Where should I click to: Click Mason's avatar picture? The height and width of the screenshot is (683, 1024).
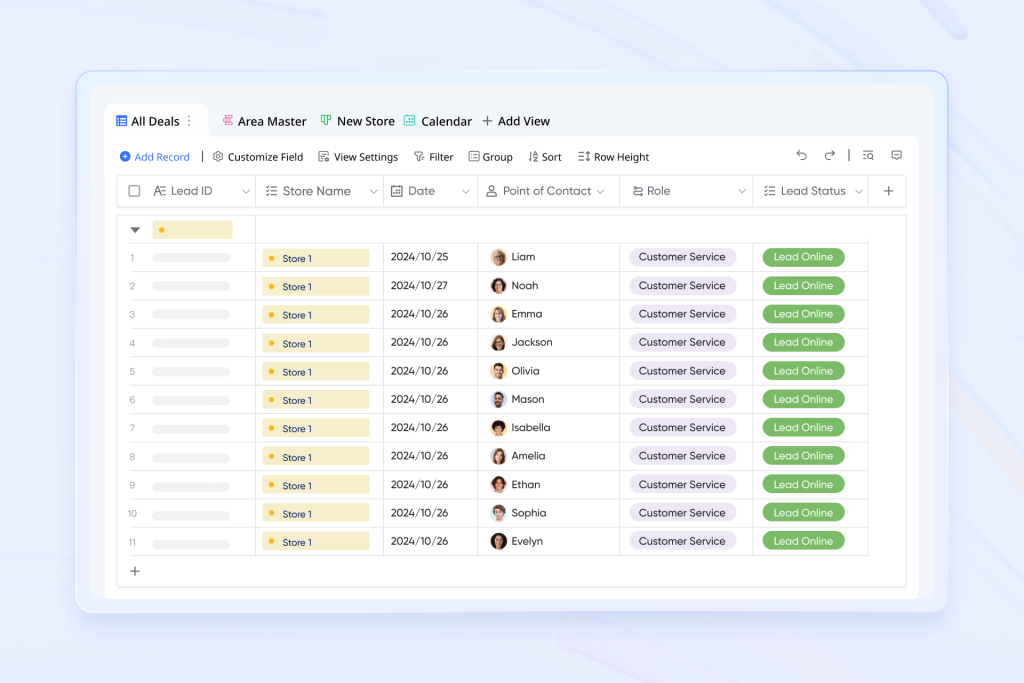point(498,400)
